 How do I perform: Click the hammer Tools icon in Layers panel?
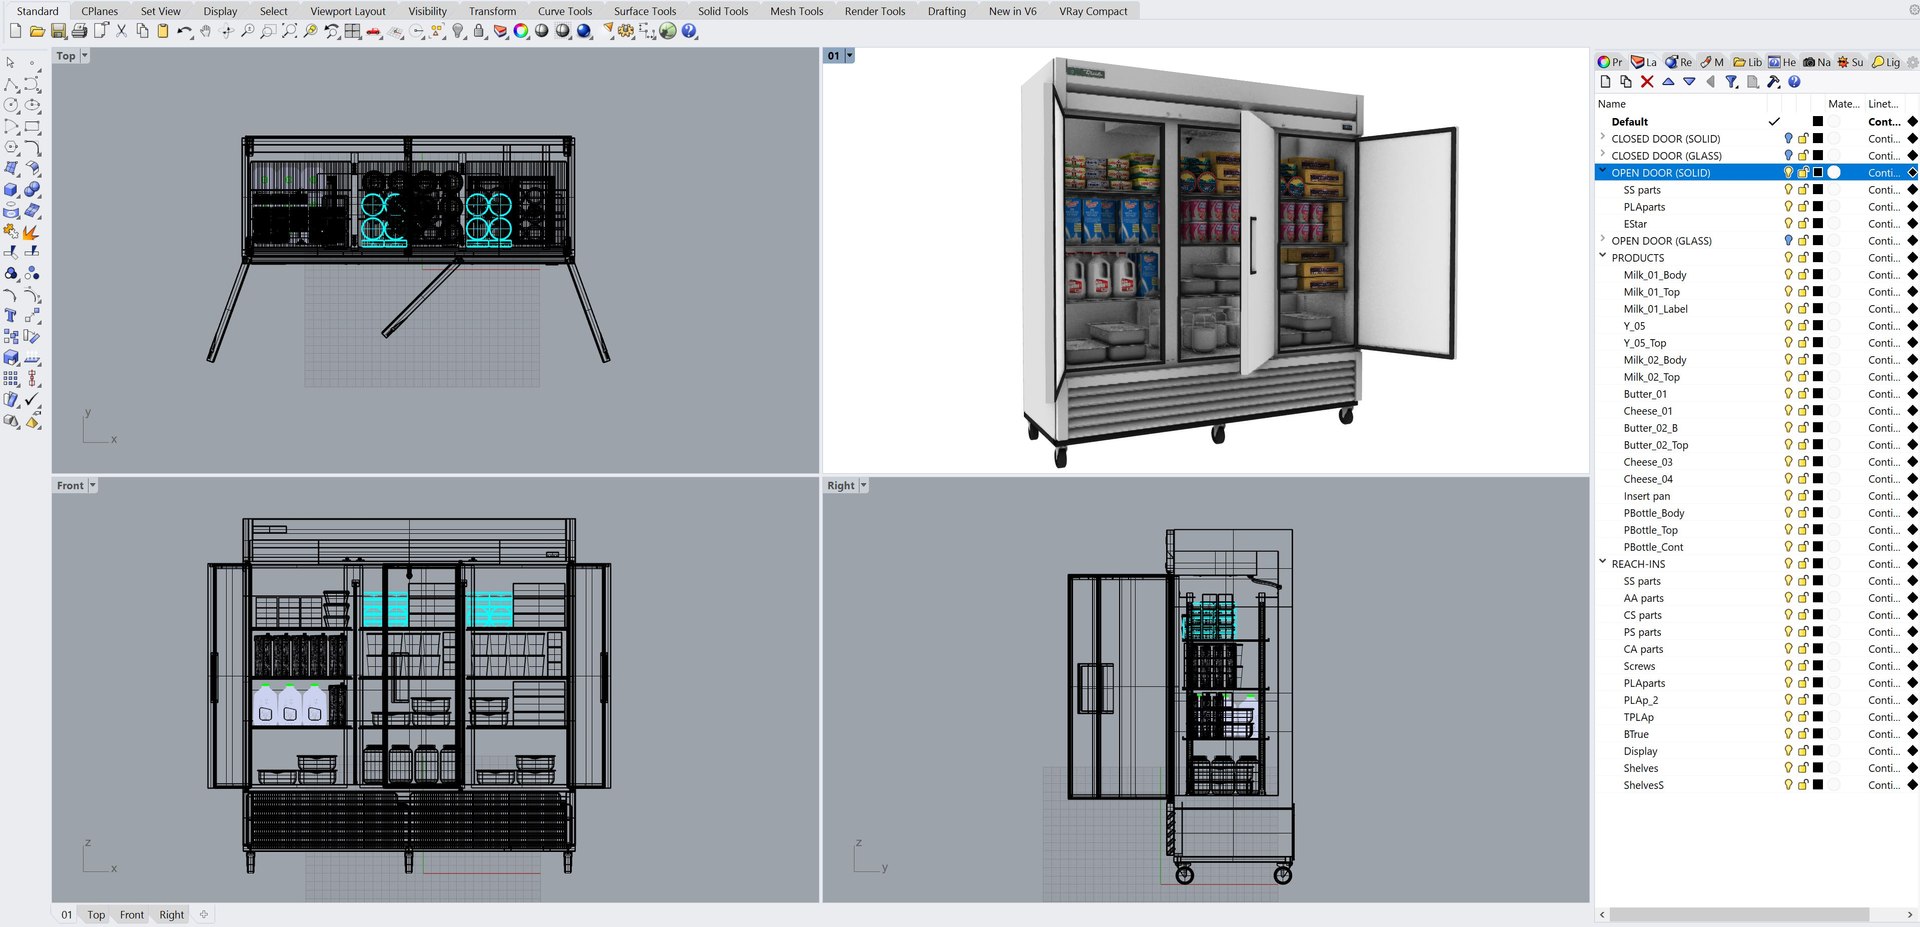1773,82
